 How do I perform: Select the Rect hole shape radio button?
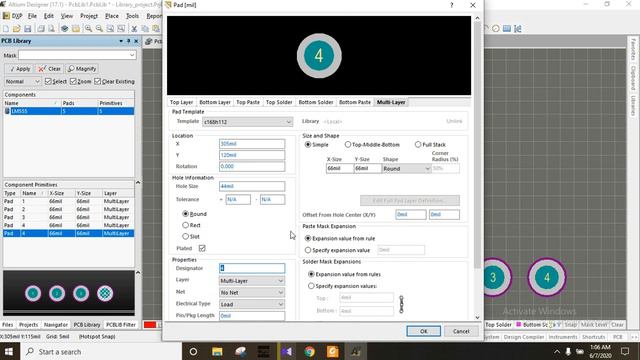[186, 225]
